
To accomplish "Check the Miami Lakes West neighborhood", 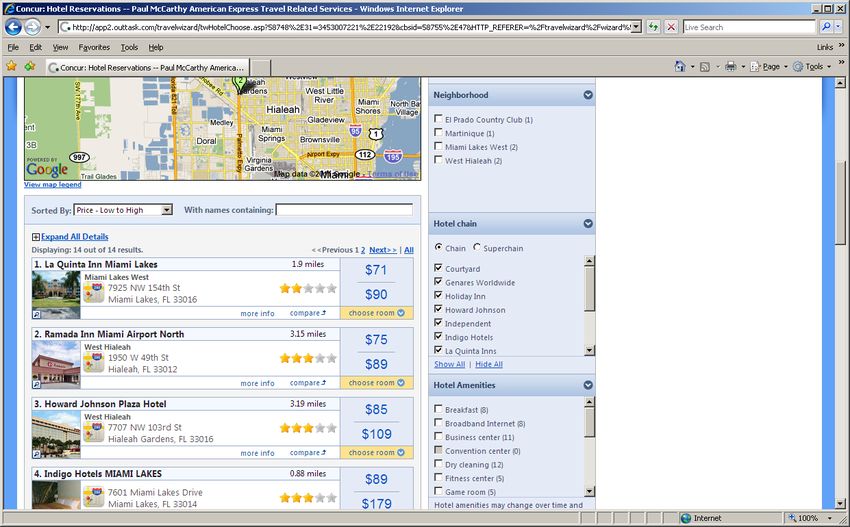I will click(439, 147).
